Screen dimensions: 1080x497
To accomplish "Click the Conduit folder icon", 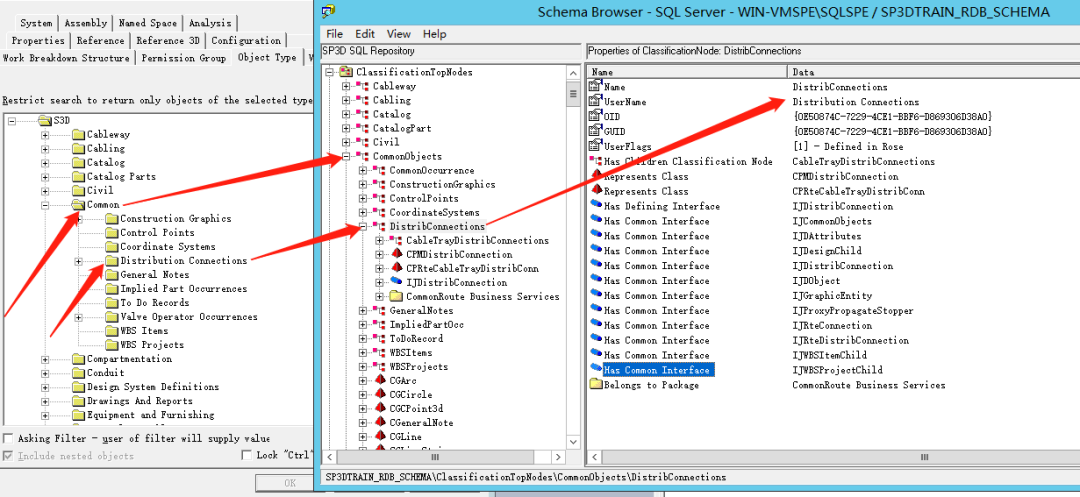I will [x=79, y=372].
